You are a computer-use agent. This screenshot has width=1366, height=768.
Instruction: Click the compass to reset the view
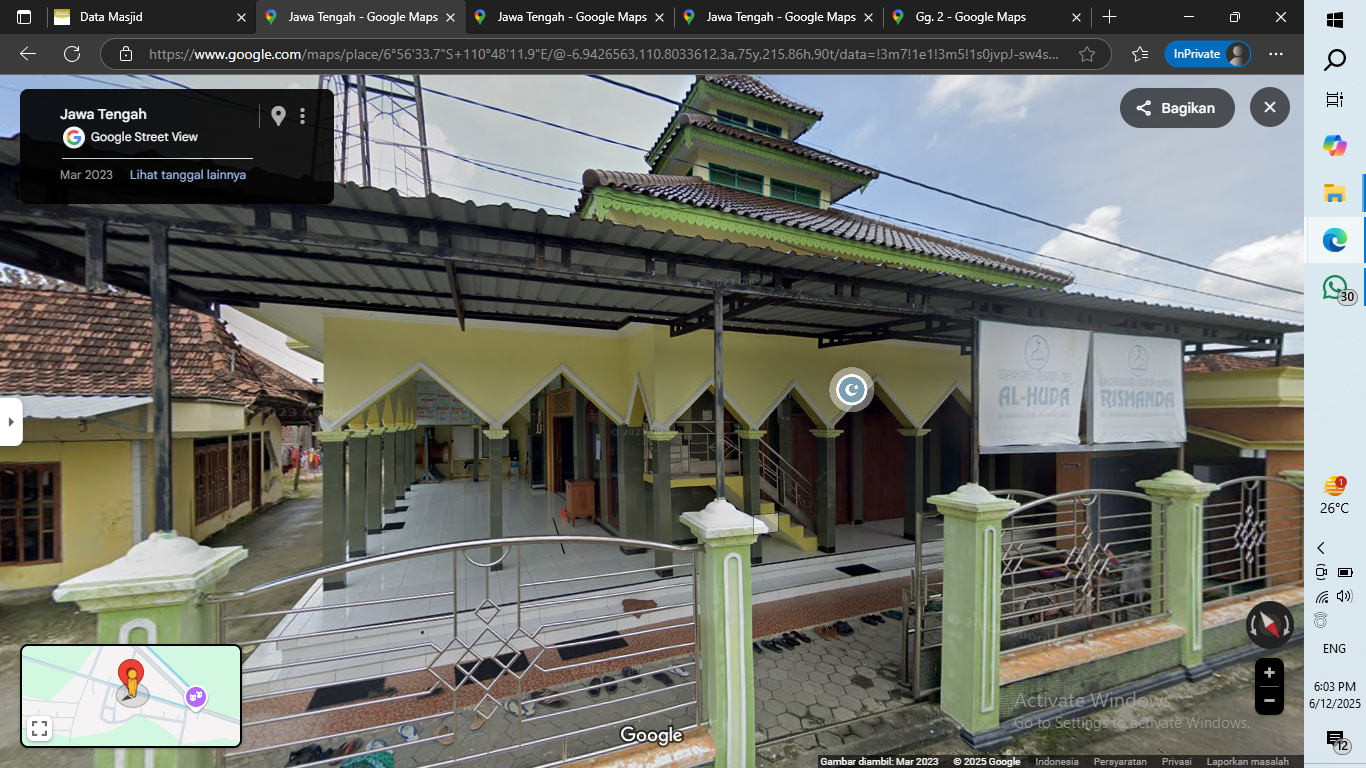click(1269, 625)
